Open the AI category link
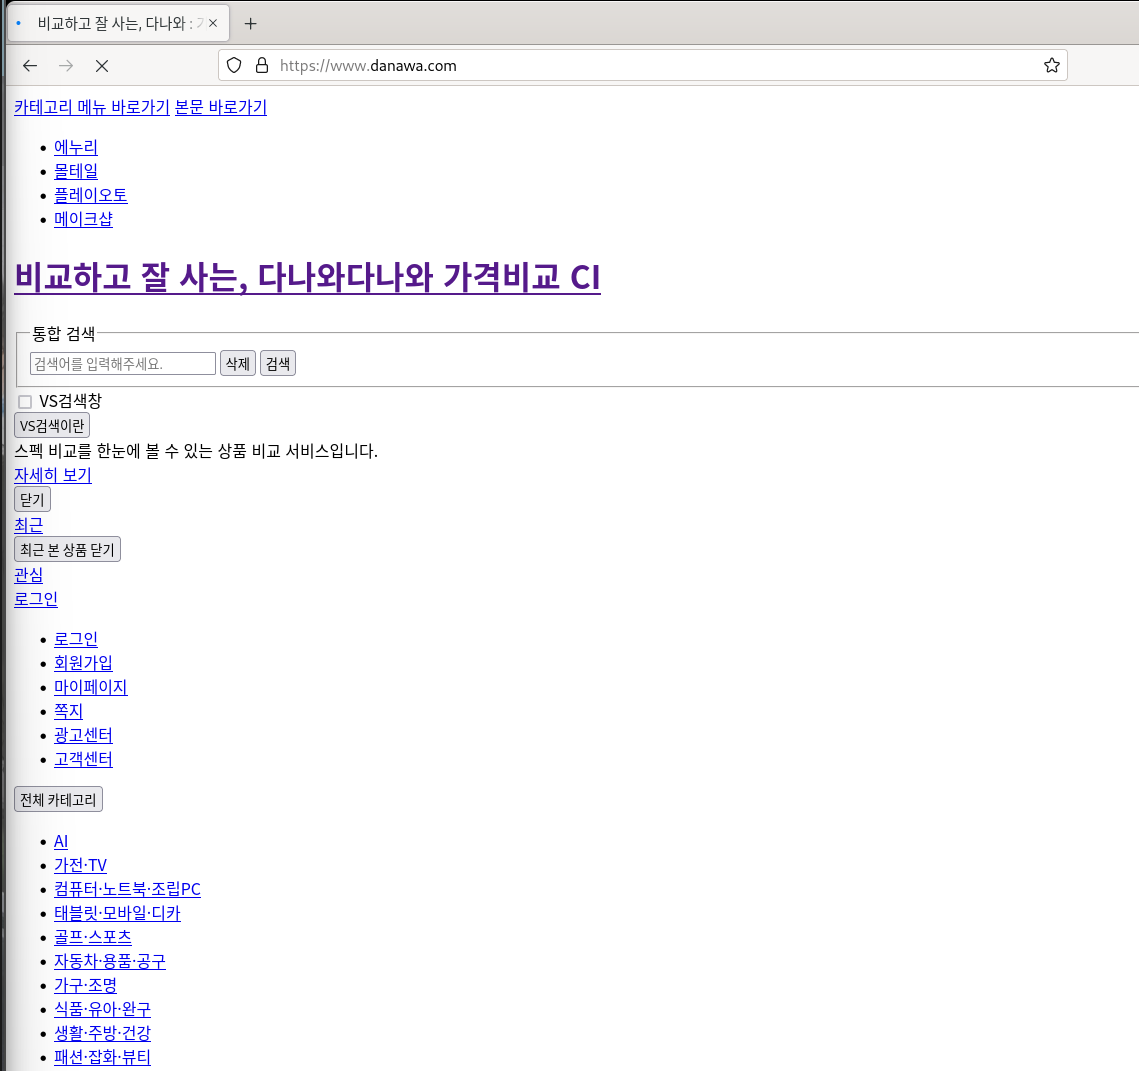The height and width of the screenshot is (1071, 1139). pyautogui.click(x=61, y=841)
